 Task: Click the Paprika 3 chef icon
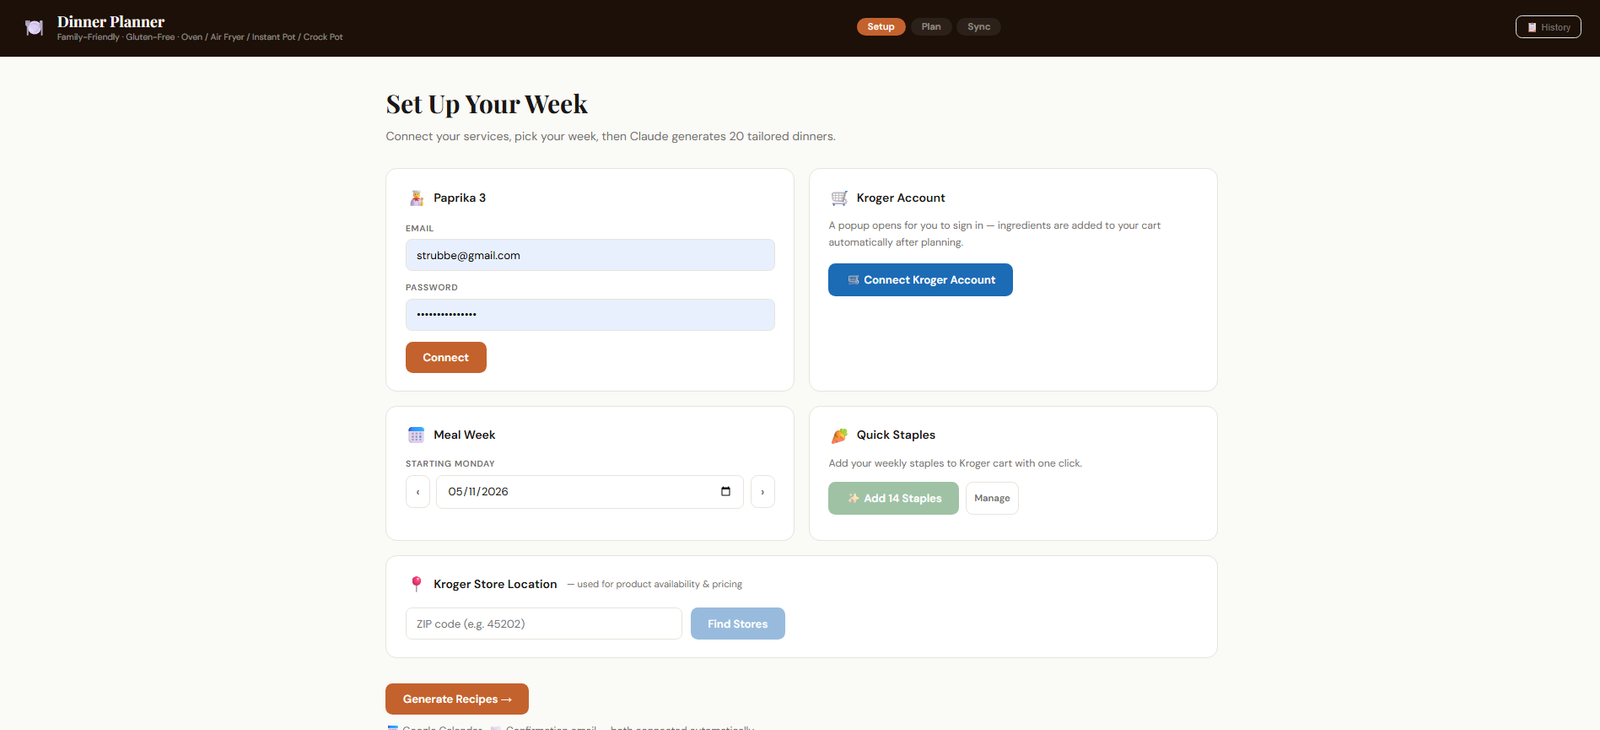coord(417,198)
